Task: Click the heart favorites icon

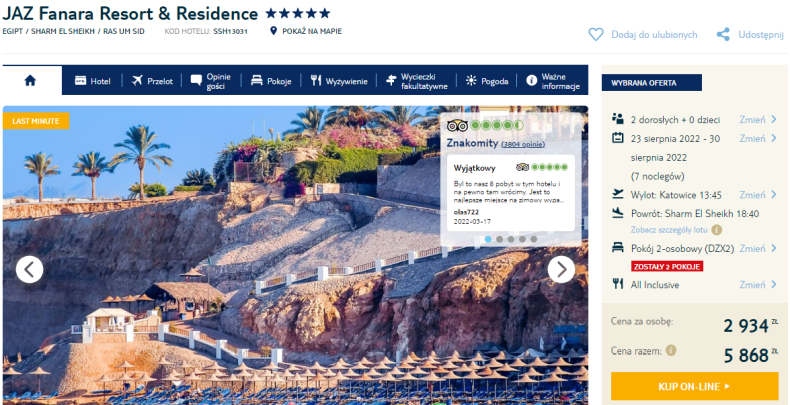Action: [596, 34]
